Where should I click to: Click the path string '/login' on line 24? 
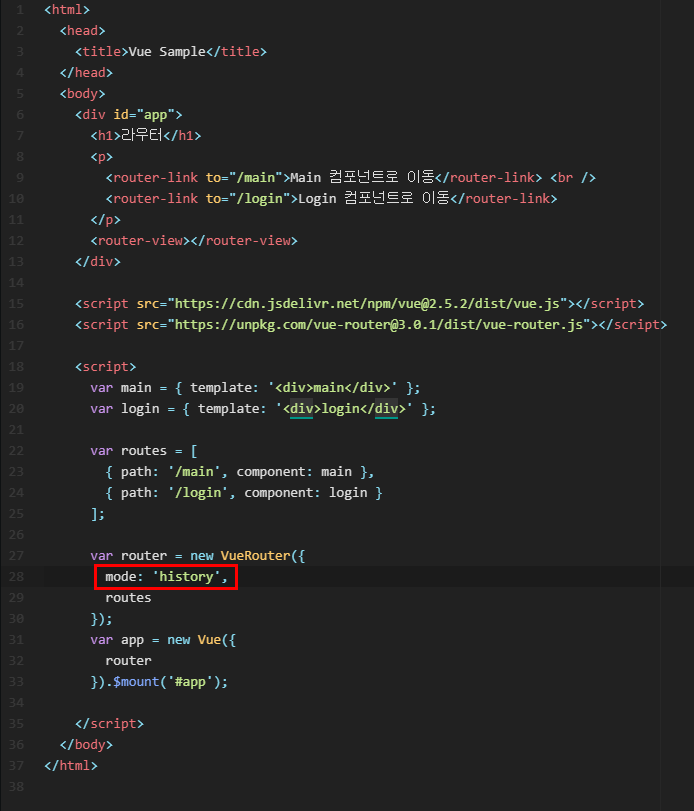pyautogui.click(x=198, y=493)
